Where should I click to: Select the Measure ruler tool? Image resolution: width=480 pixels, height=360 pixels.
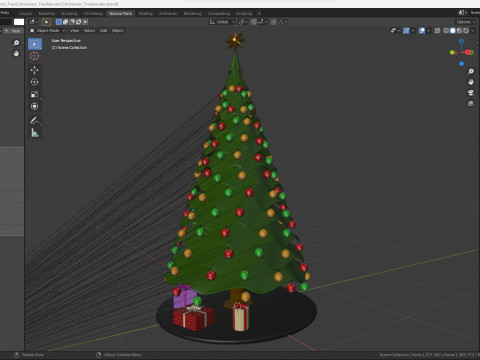tap(35, 133)
